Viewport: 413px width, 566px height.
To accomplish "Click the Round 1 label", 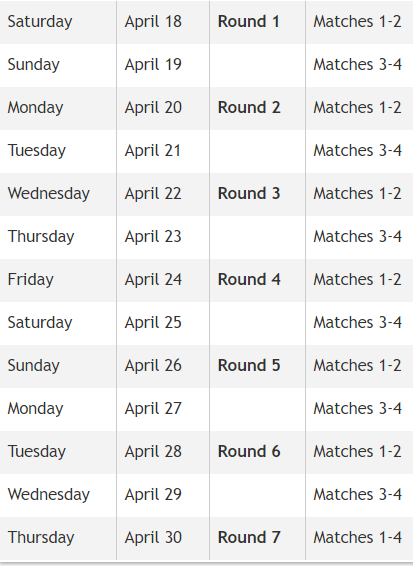I will click(x=248, y=21).
